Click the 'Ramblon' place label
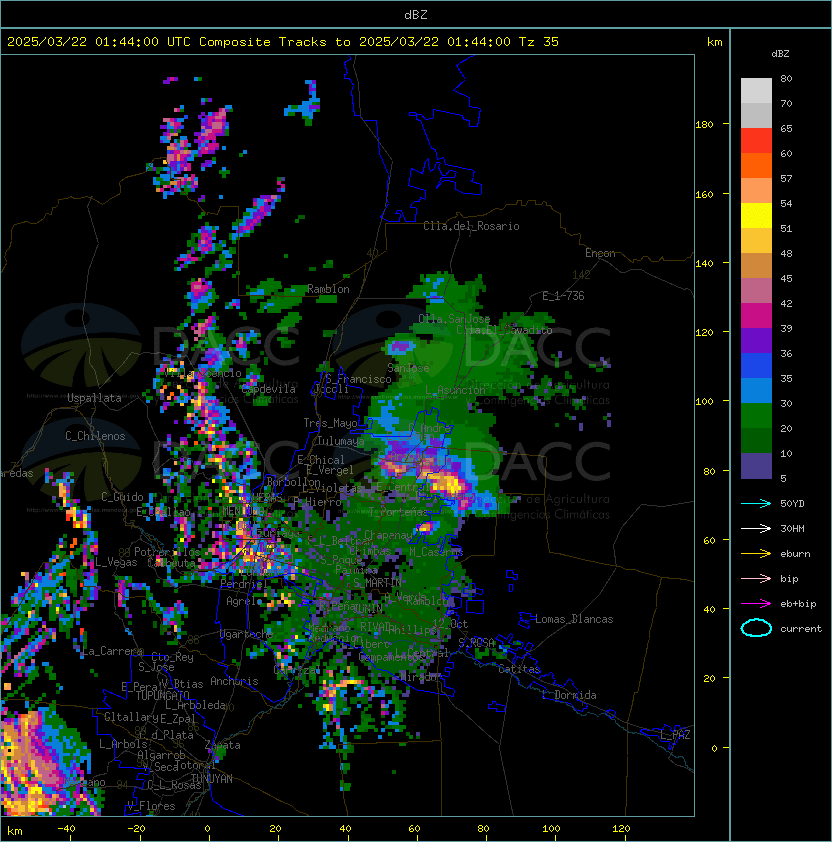Screen dimensions: 832x842 pos(328,289)
